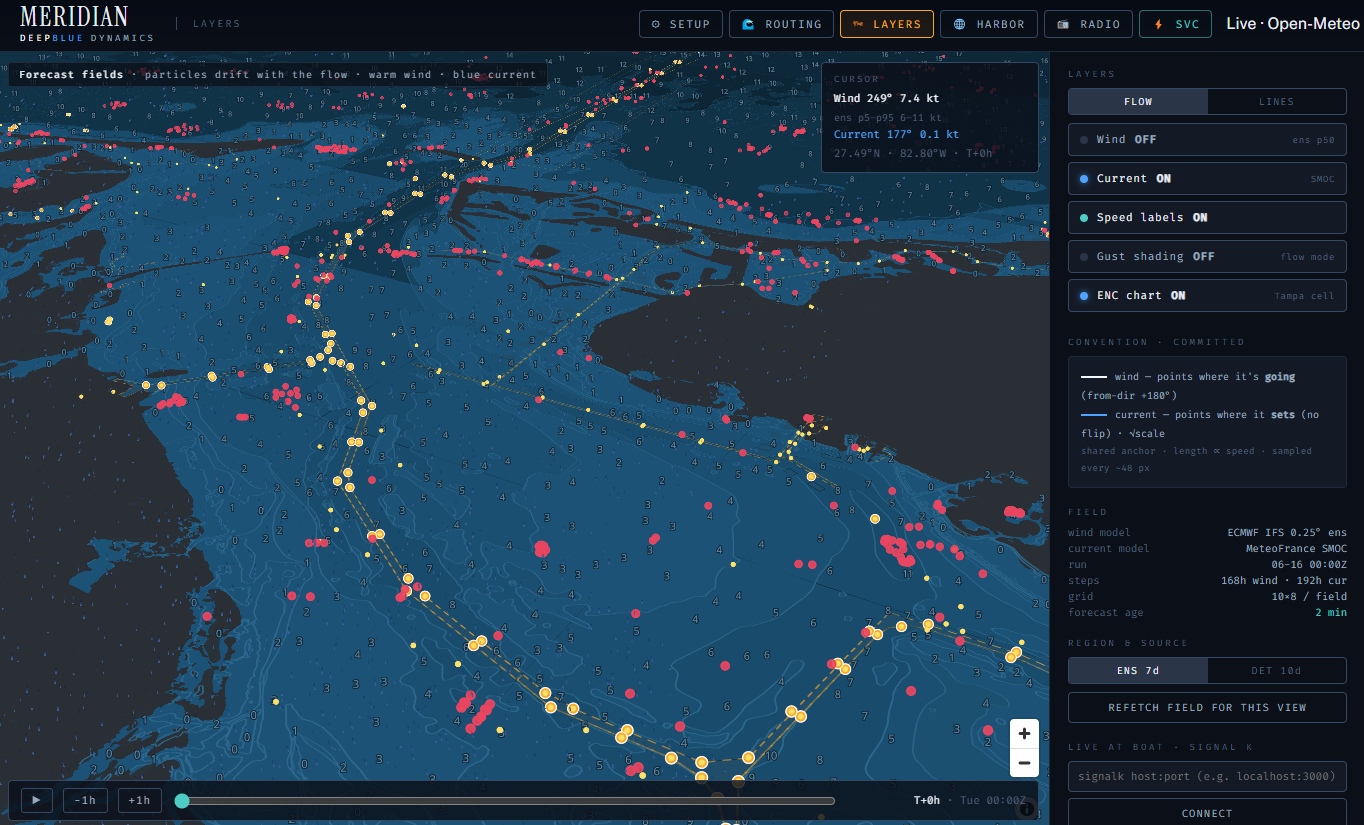Image resolution: width=1364 pixels, height=825 pixels.
Task: Open the SVC tab with lightning icon
Action: (x=1175, y=24)
